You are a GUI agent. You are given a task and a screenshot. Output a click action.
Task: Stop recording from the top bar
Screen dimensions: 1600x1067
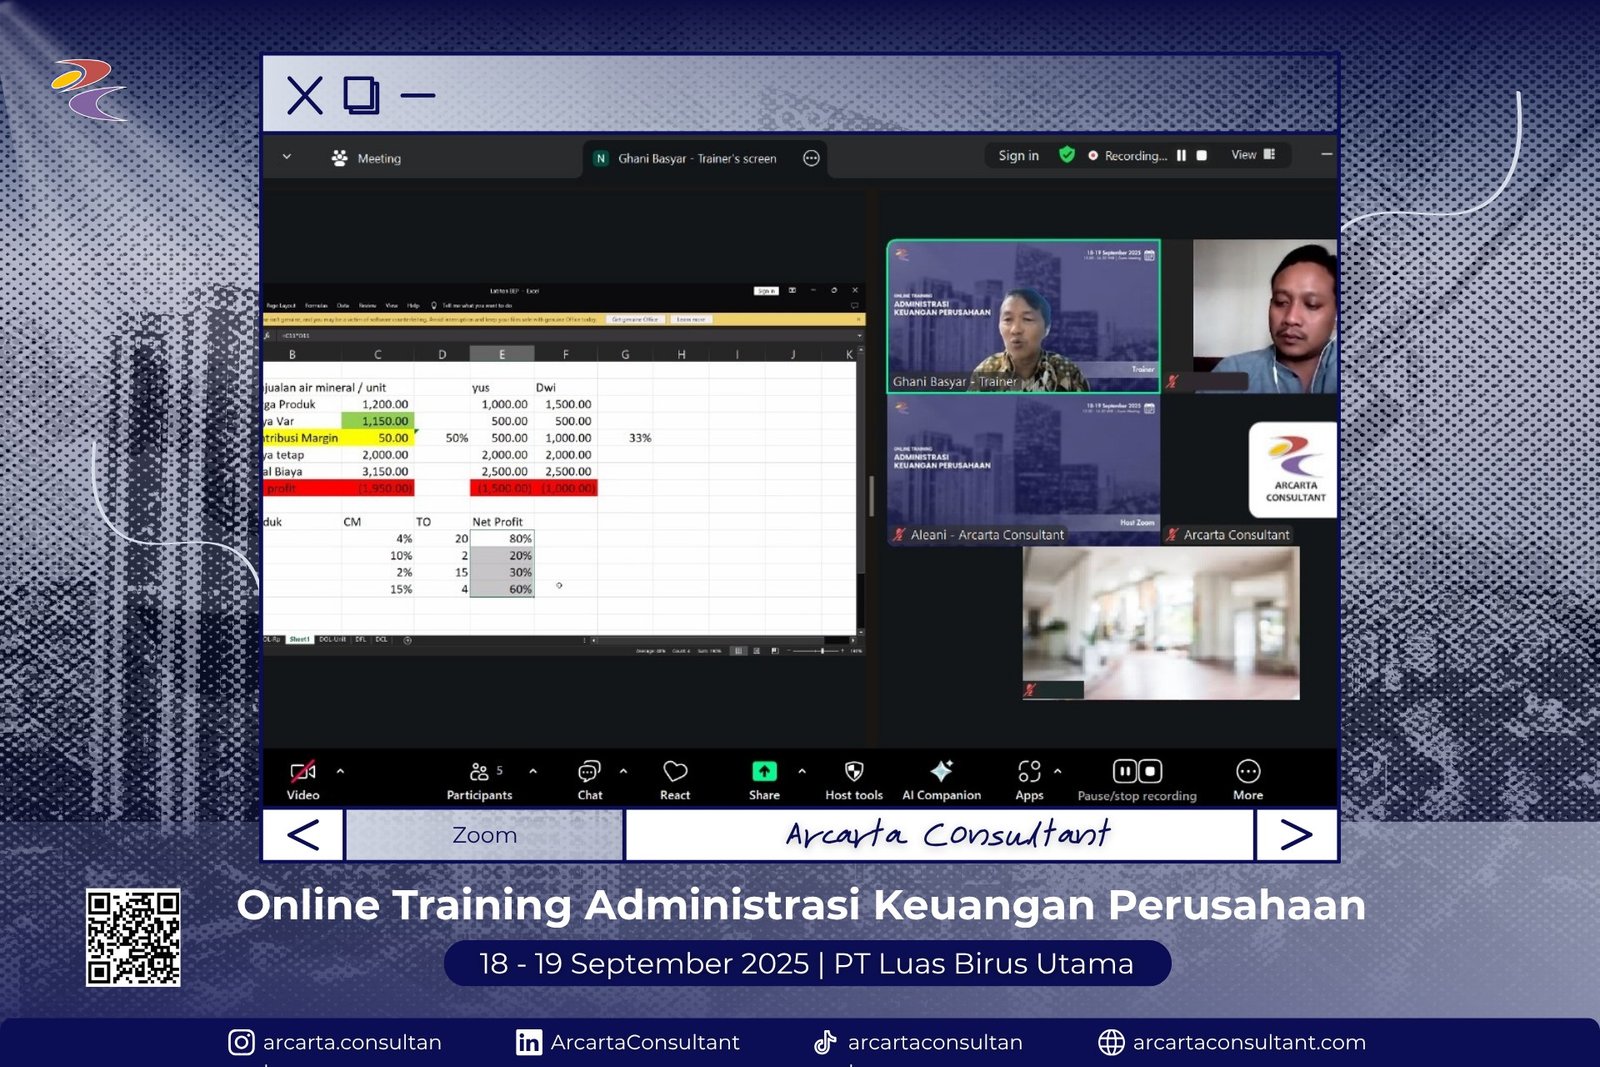tap(1202, 156)
